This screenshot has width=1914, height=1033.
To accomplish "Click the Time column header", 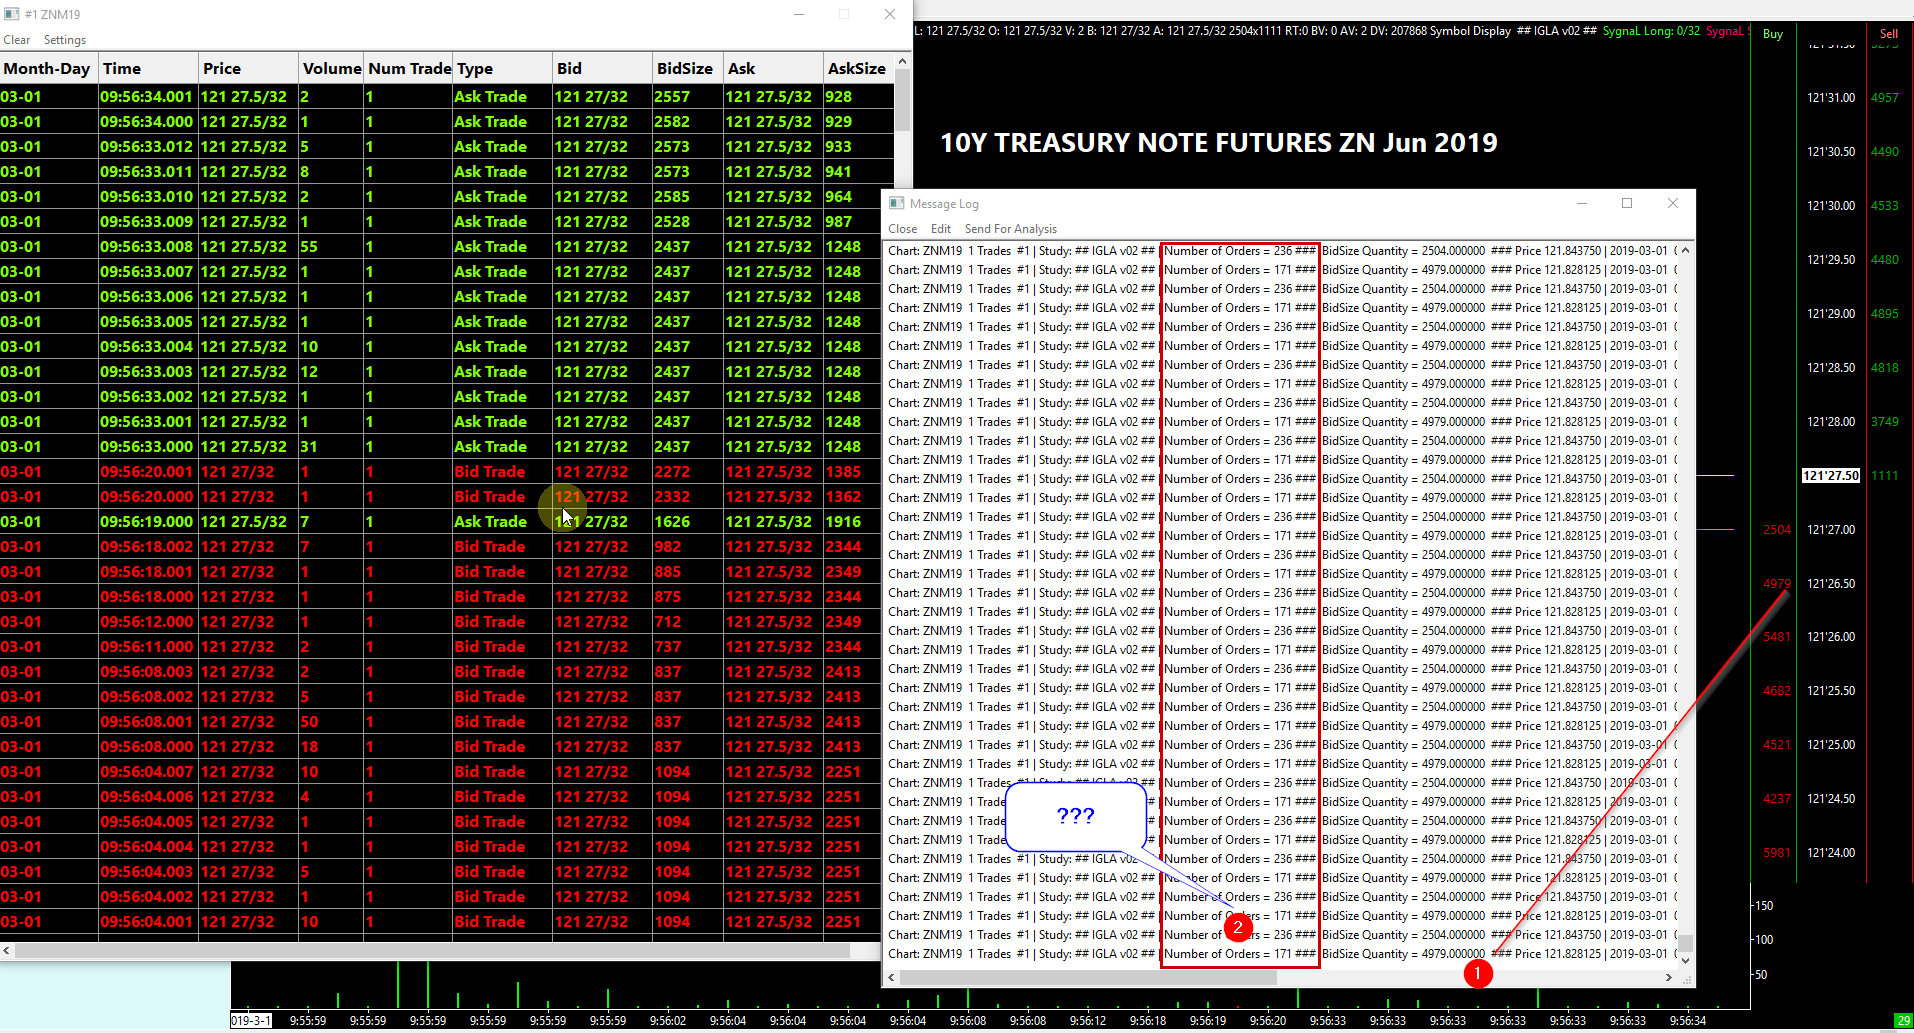I will [148, 68].
